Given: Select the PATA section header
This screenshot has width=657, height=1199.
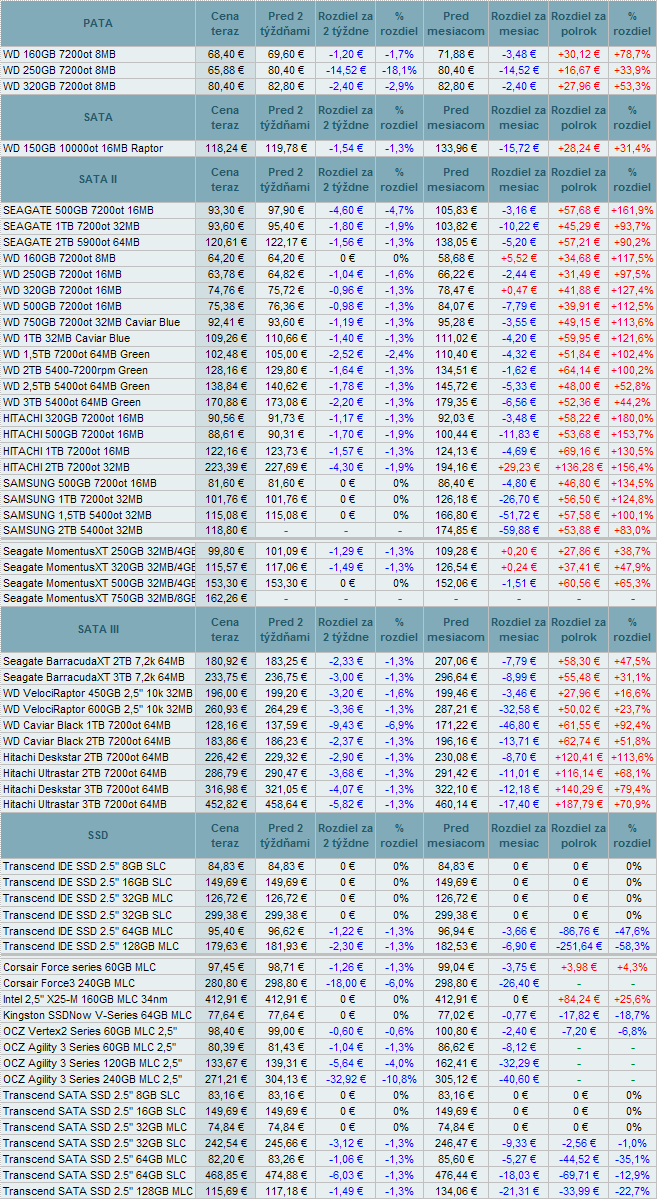Looking at the screenshot, I should point(98,24).
